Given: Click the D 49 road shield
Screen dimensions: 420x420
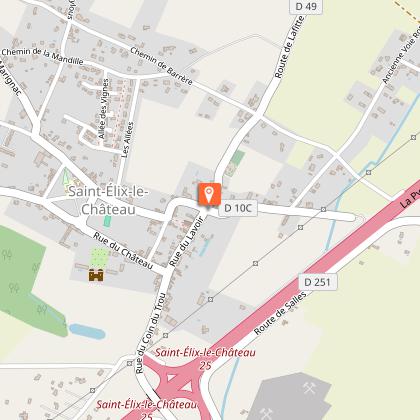Looking at the screenshot, I should [306, 7].
